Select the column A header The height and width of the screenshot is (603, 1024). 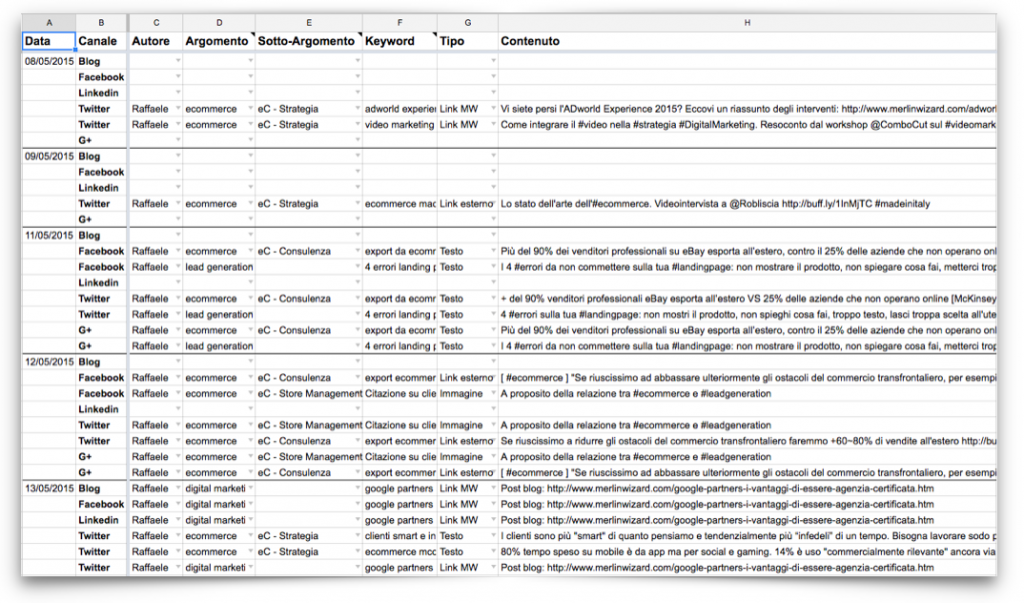(49, 22)
